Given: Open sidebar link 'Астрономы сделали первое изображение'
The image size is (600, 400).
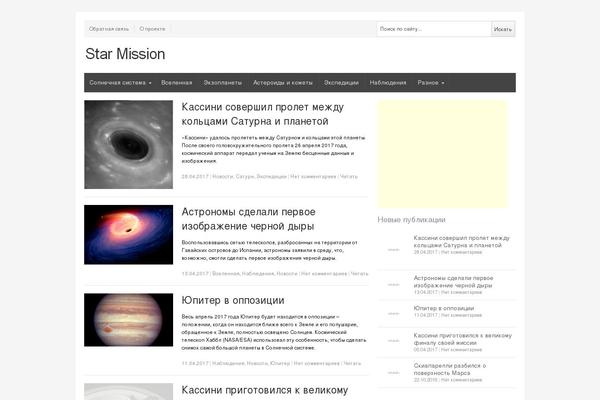Looking at the screenshot, I should coord(453,282).
